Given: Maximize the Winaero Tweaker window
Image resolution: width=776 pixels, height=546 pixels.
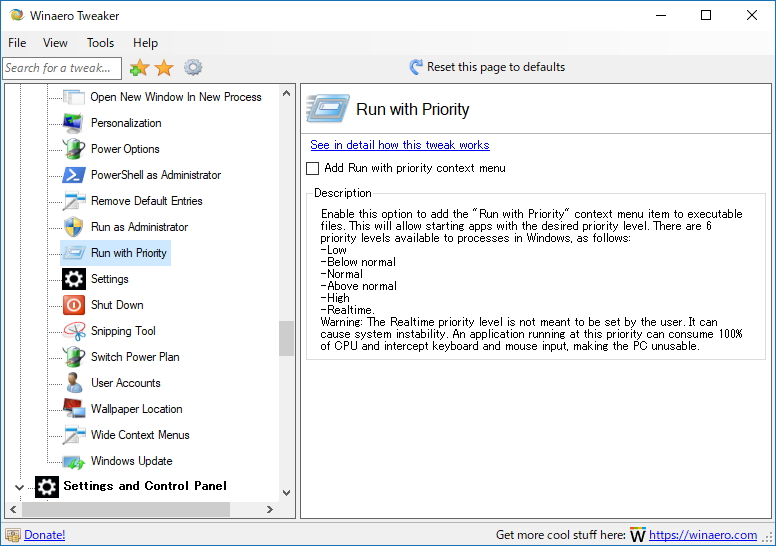Looking at the screenshot, I should [x=706, y=15].
